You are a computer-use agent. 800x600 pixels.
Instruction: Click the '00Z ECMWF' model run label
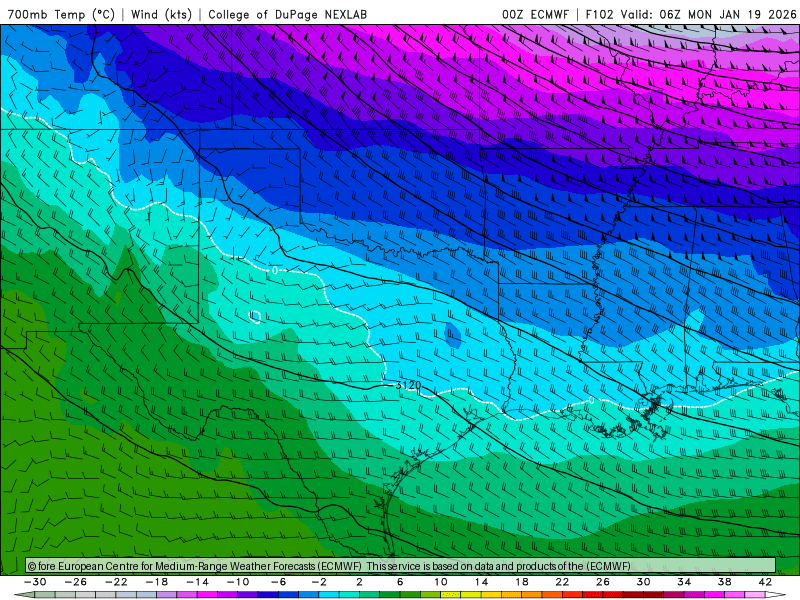tap(535, 14)
